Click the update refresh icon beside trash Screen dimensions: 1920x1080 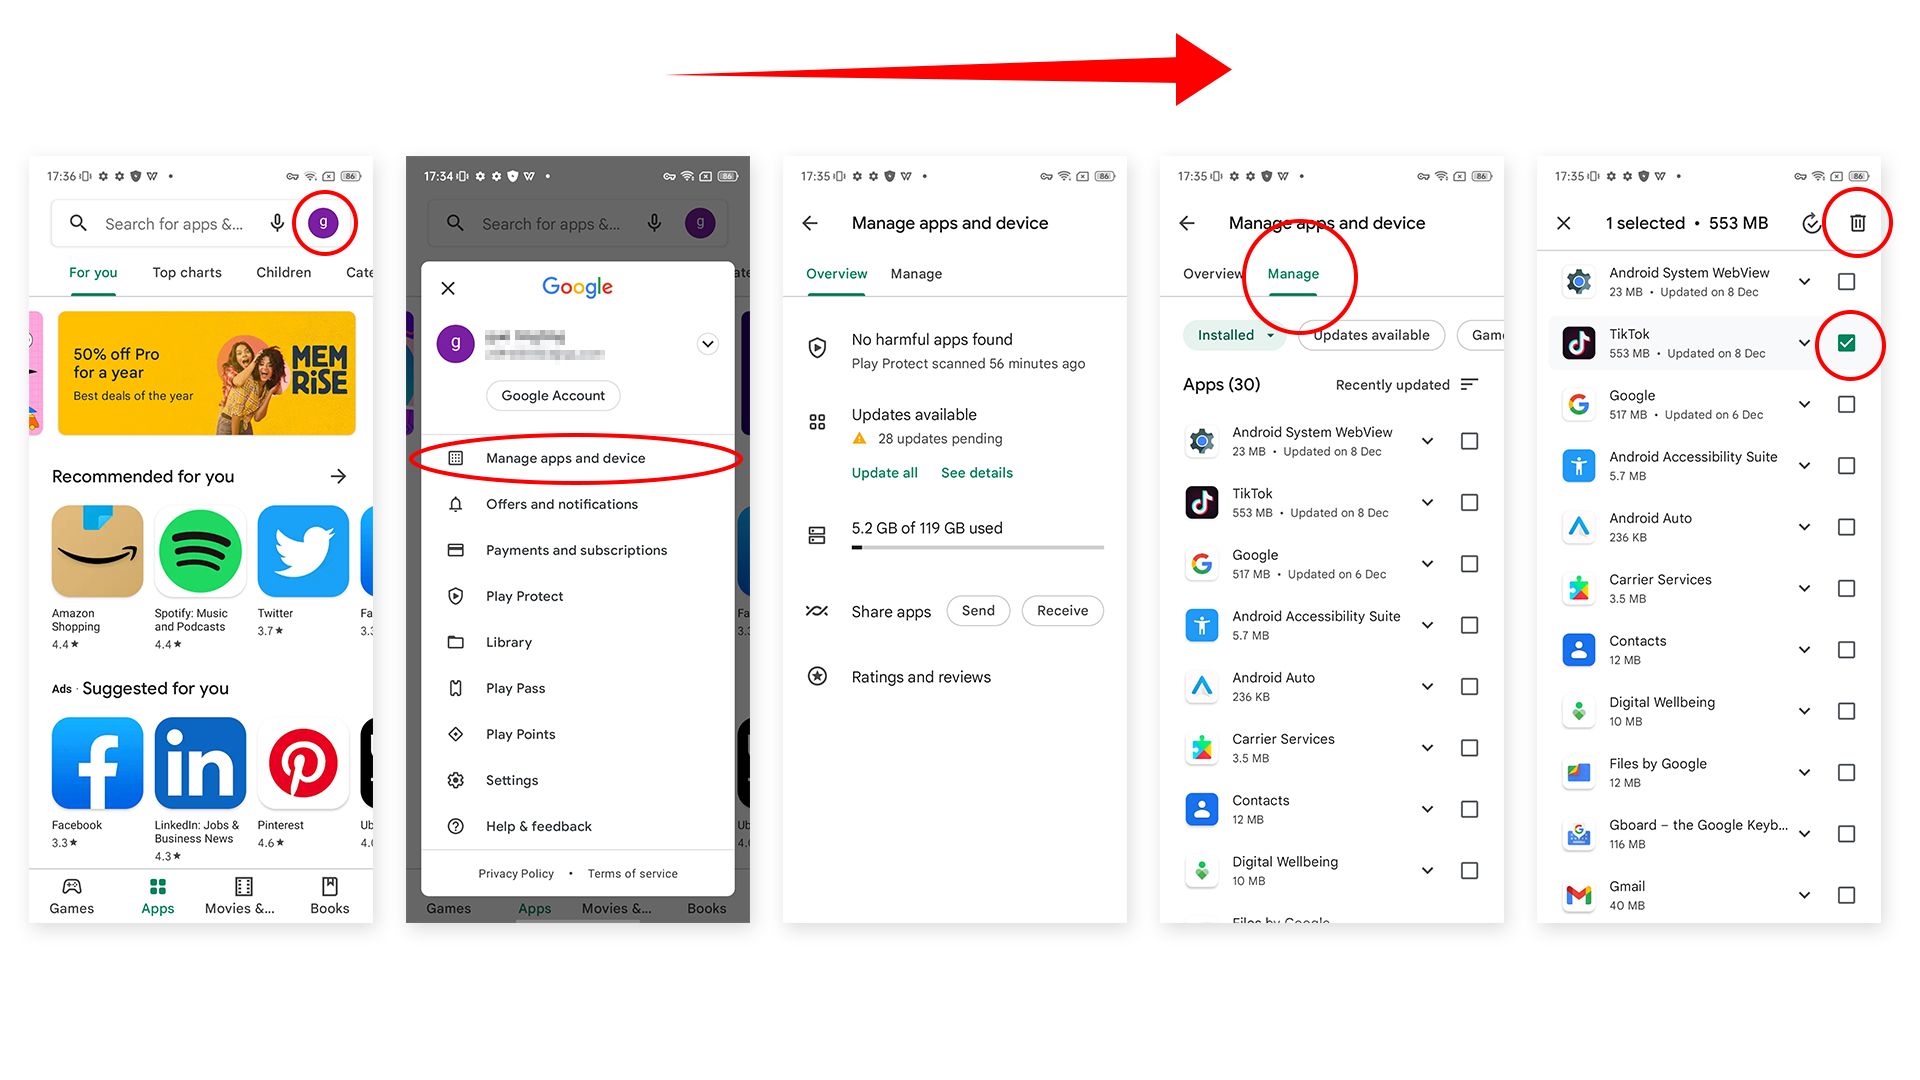tap(1811, 223)
